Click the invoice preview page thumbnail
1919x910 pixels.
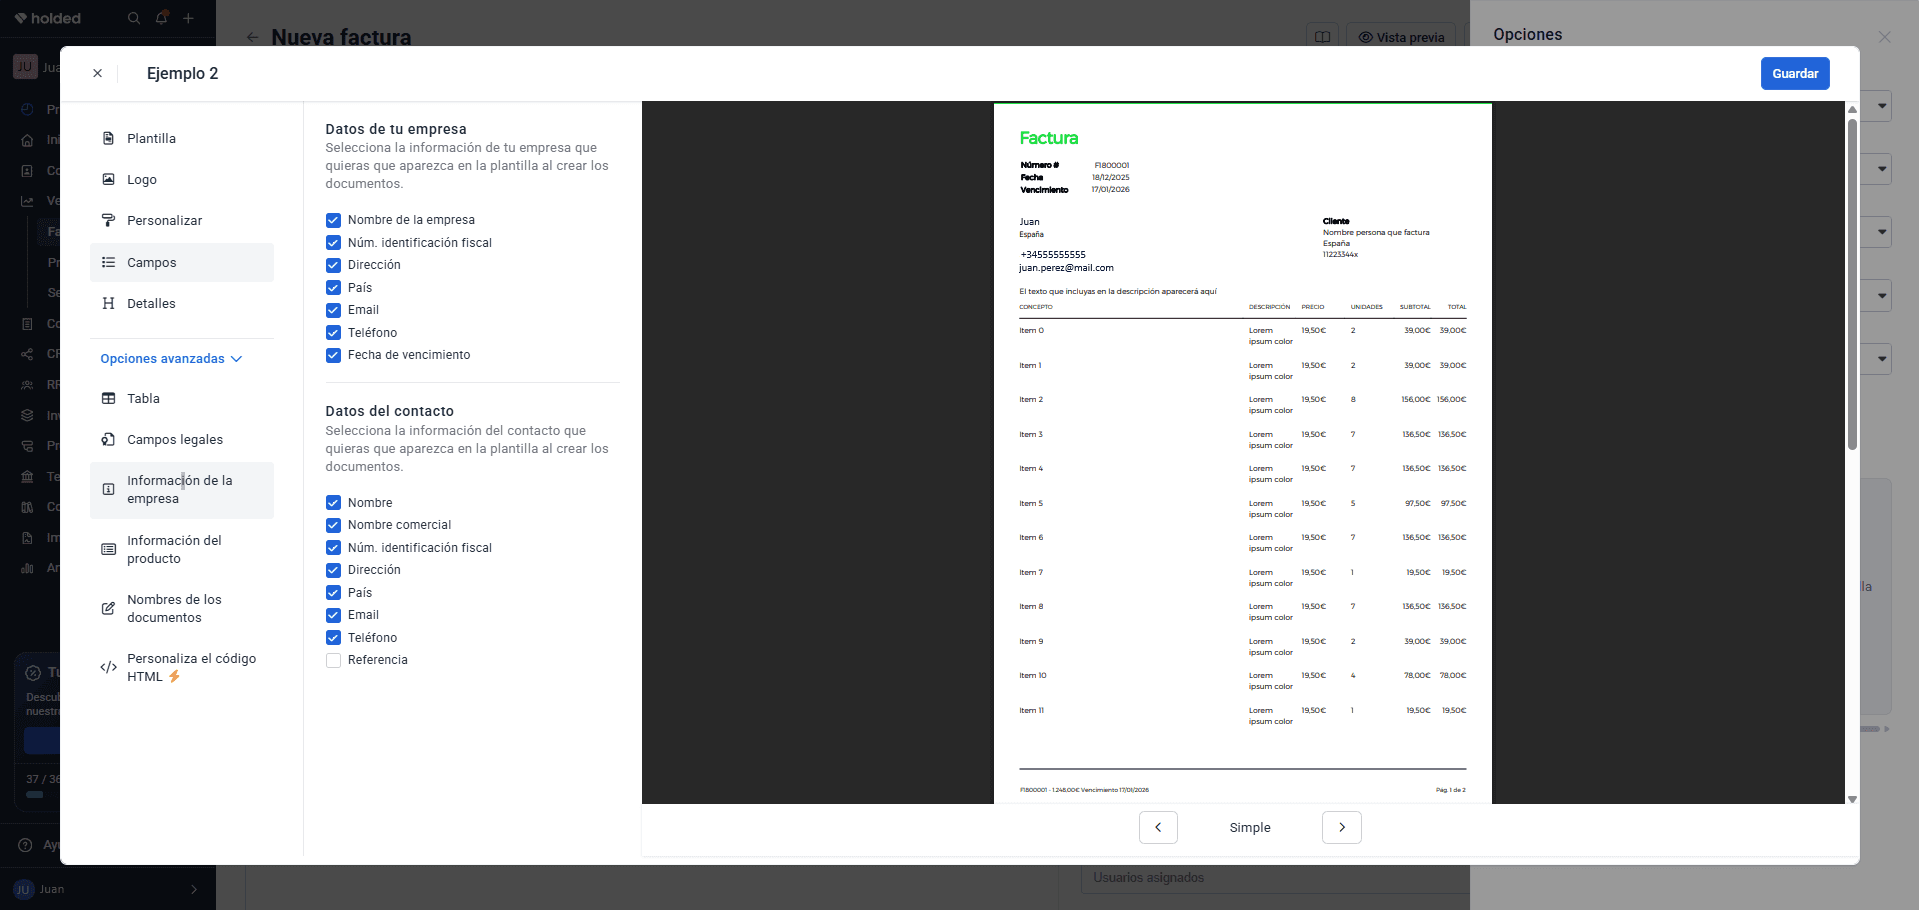(x=1242, y=452)
